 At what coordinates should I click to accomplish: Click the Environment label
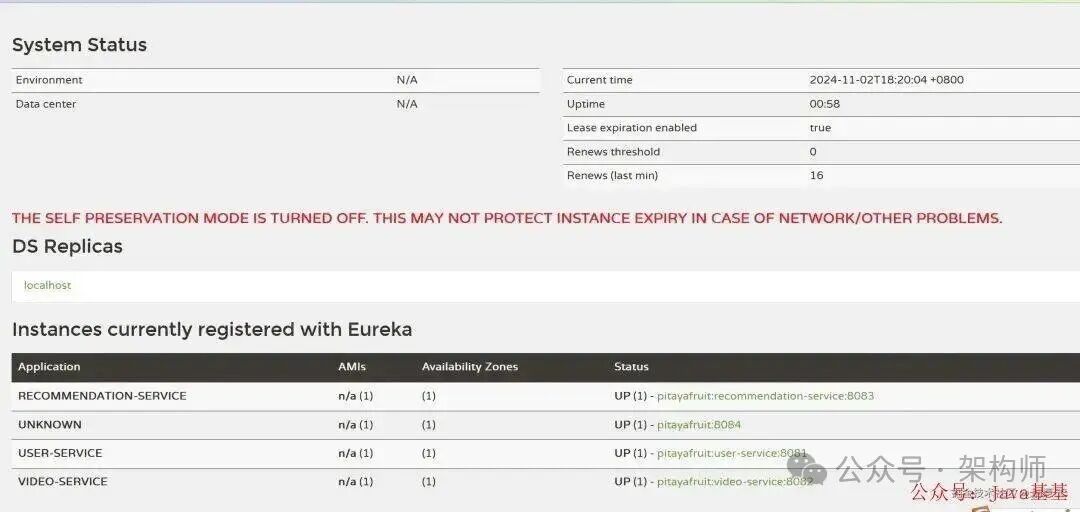(49, 80)
